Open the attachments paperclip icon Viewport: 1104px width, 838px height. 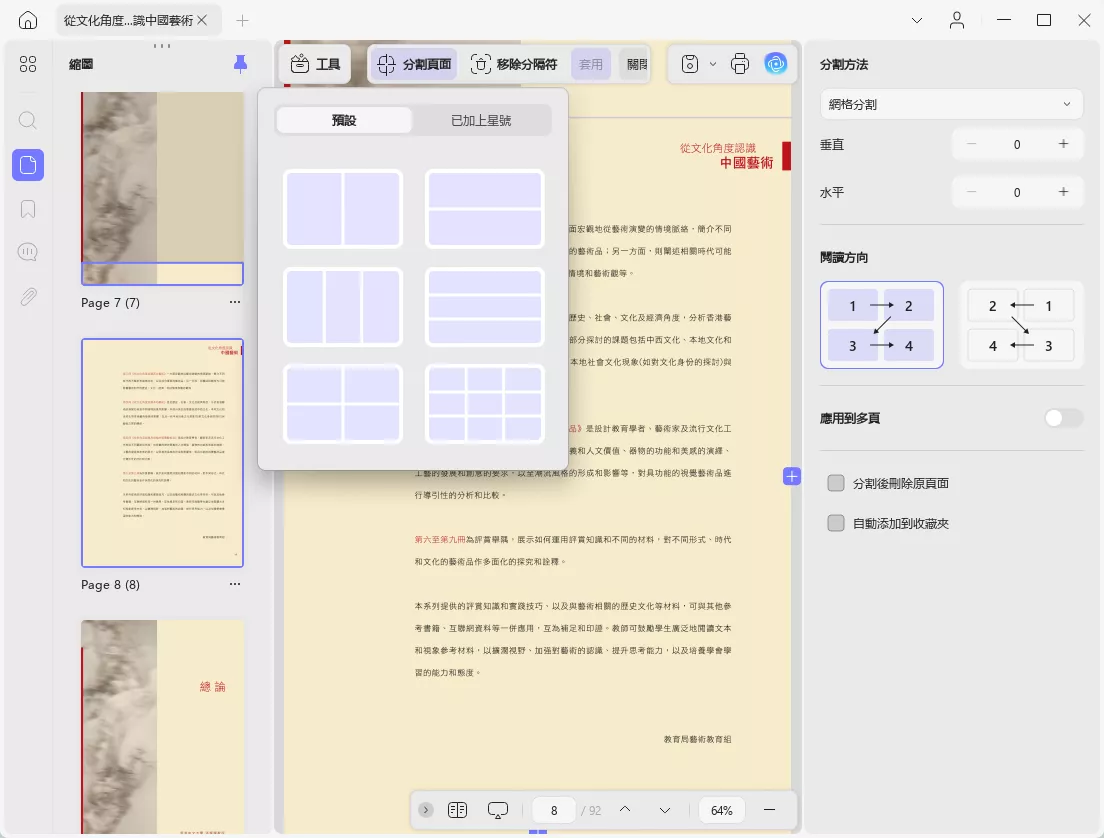pos(28,296)
